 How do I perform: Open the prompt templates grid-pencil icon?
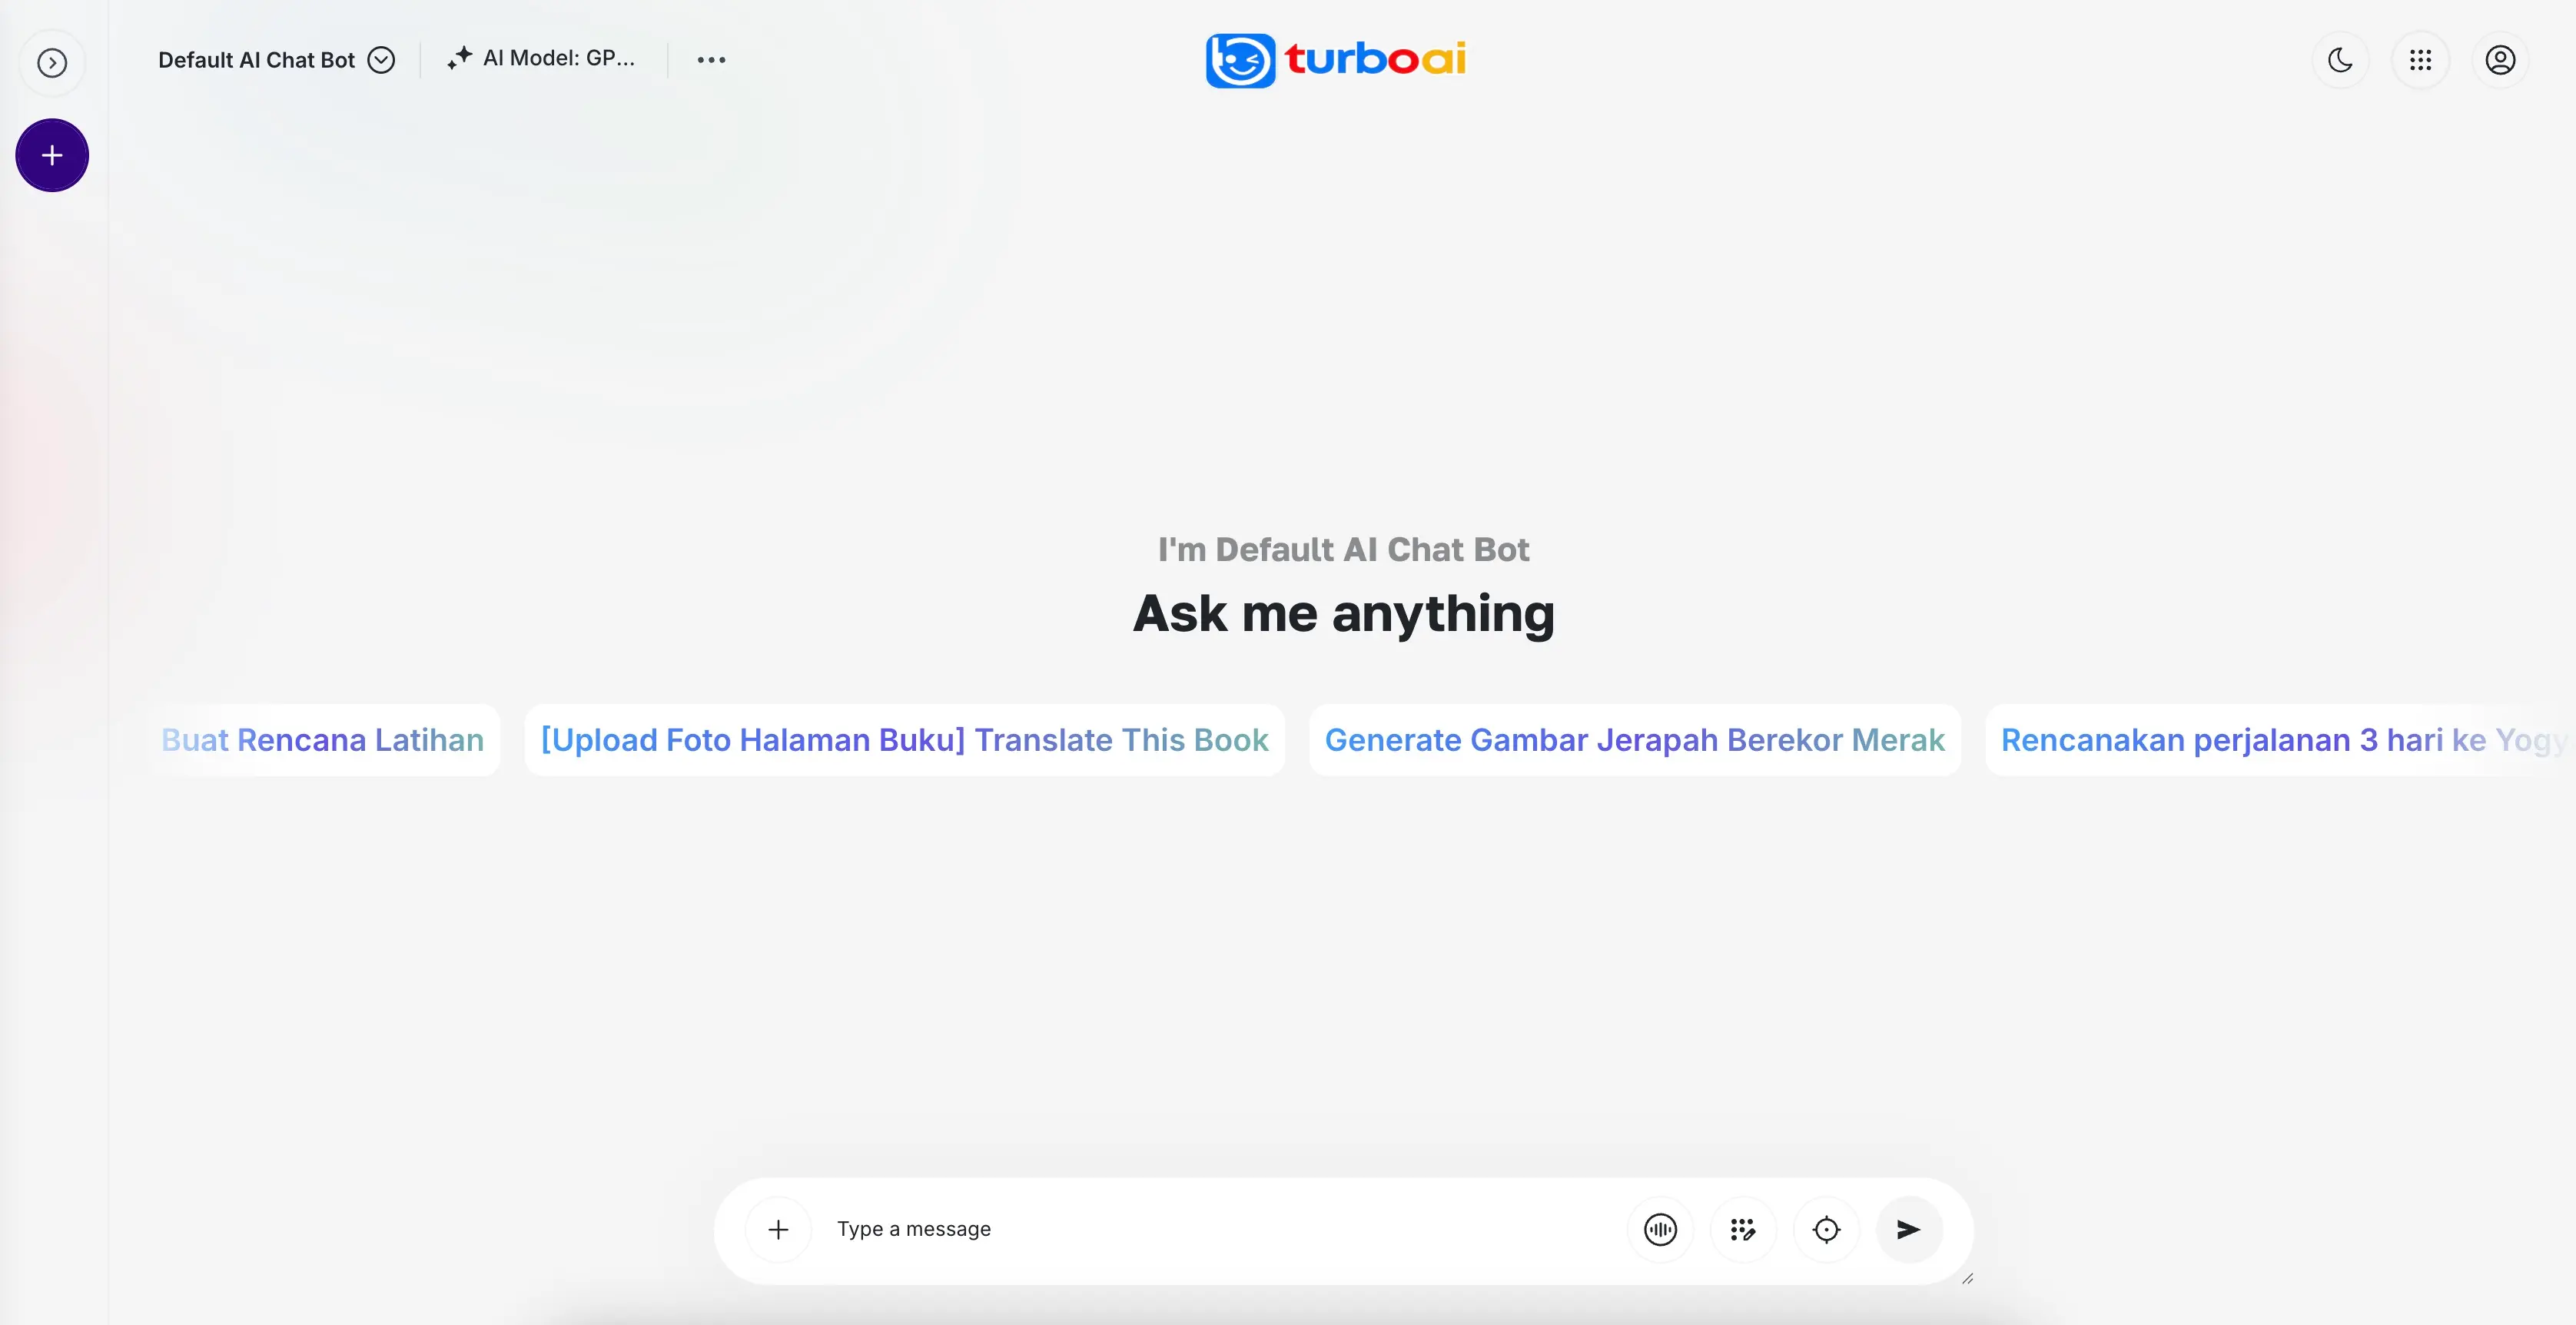click(x=1743, y=1229)
